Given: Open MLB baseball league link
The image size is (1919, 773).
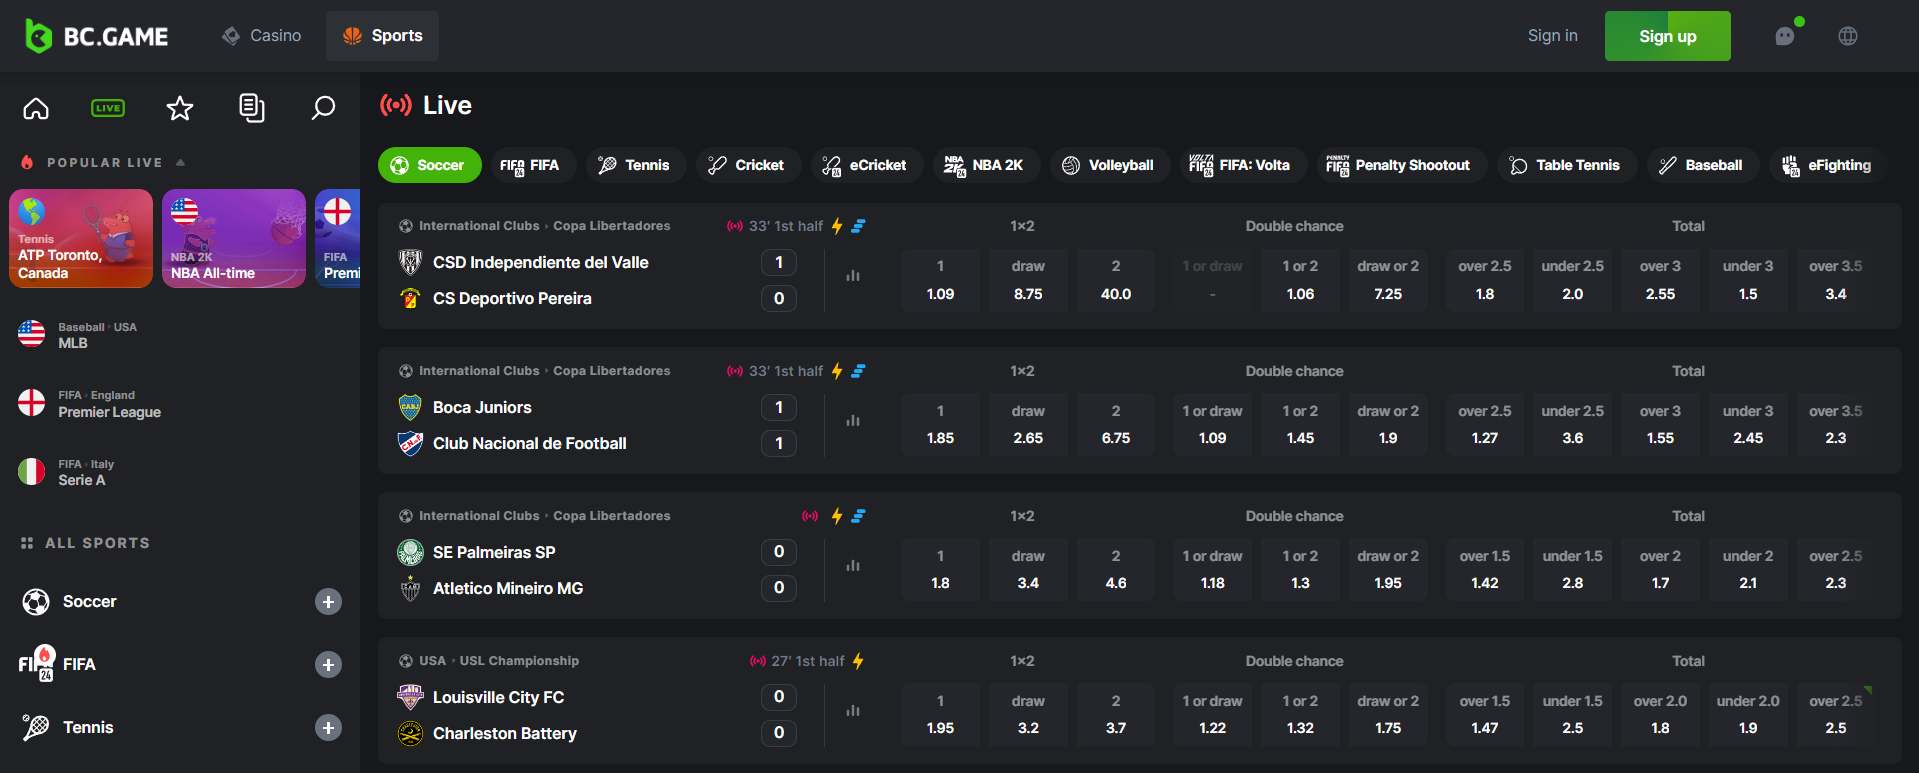Looking at the screenshot, I should coord(73,343).
